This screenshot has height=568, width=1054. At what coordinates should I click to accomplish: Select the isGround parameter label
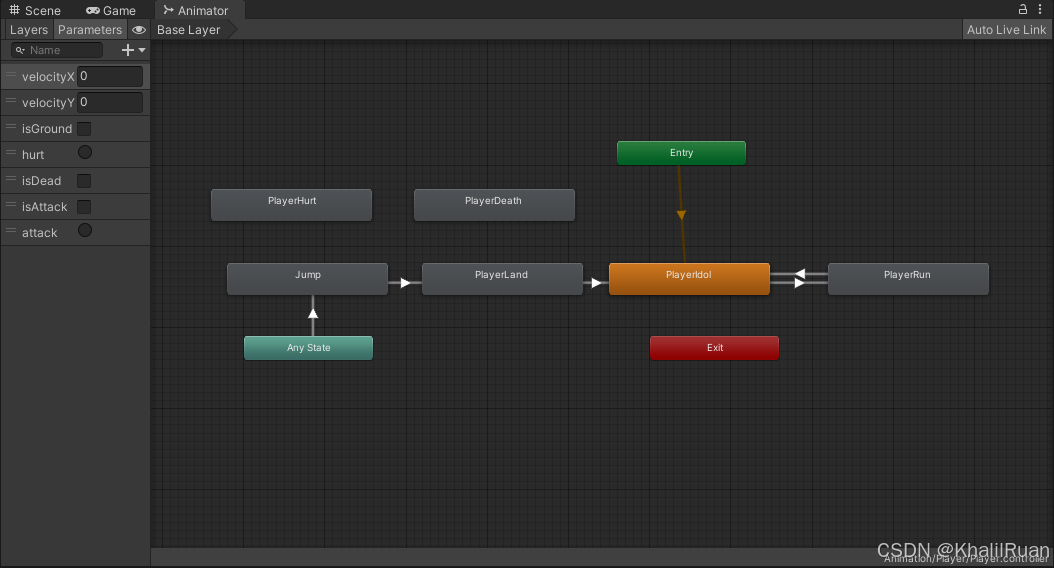46,128
